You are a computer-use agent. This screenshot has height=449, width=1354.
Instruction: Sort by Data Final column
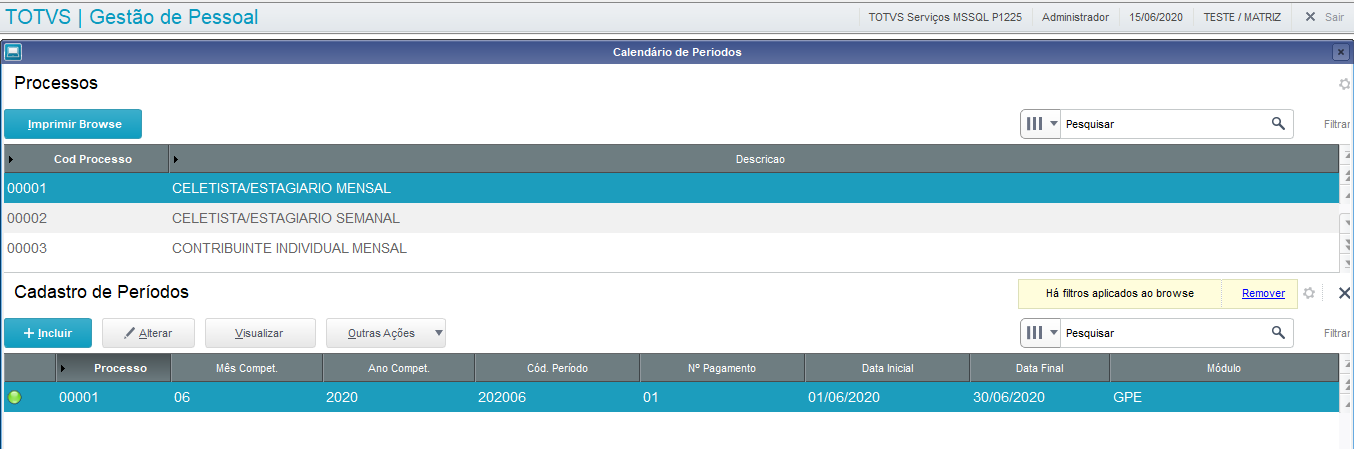point(1039,368)
